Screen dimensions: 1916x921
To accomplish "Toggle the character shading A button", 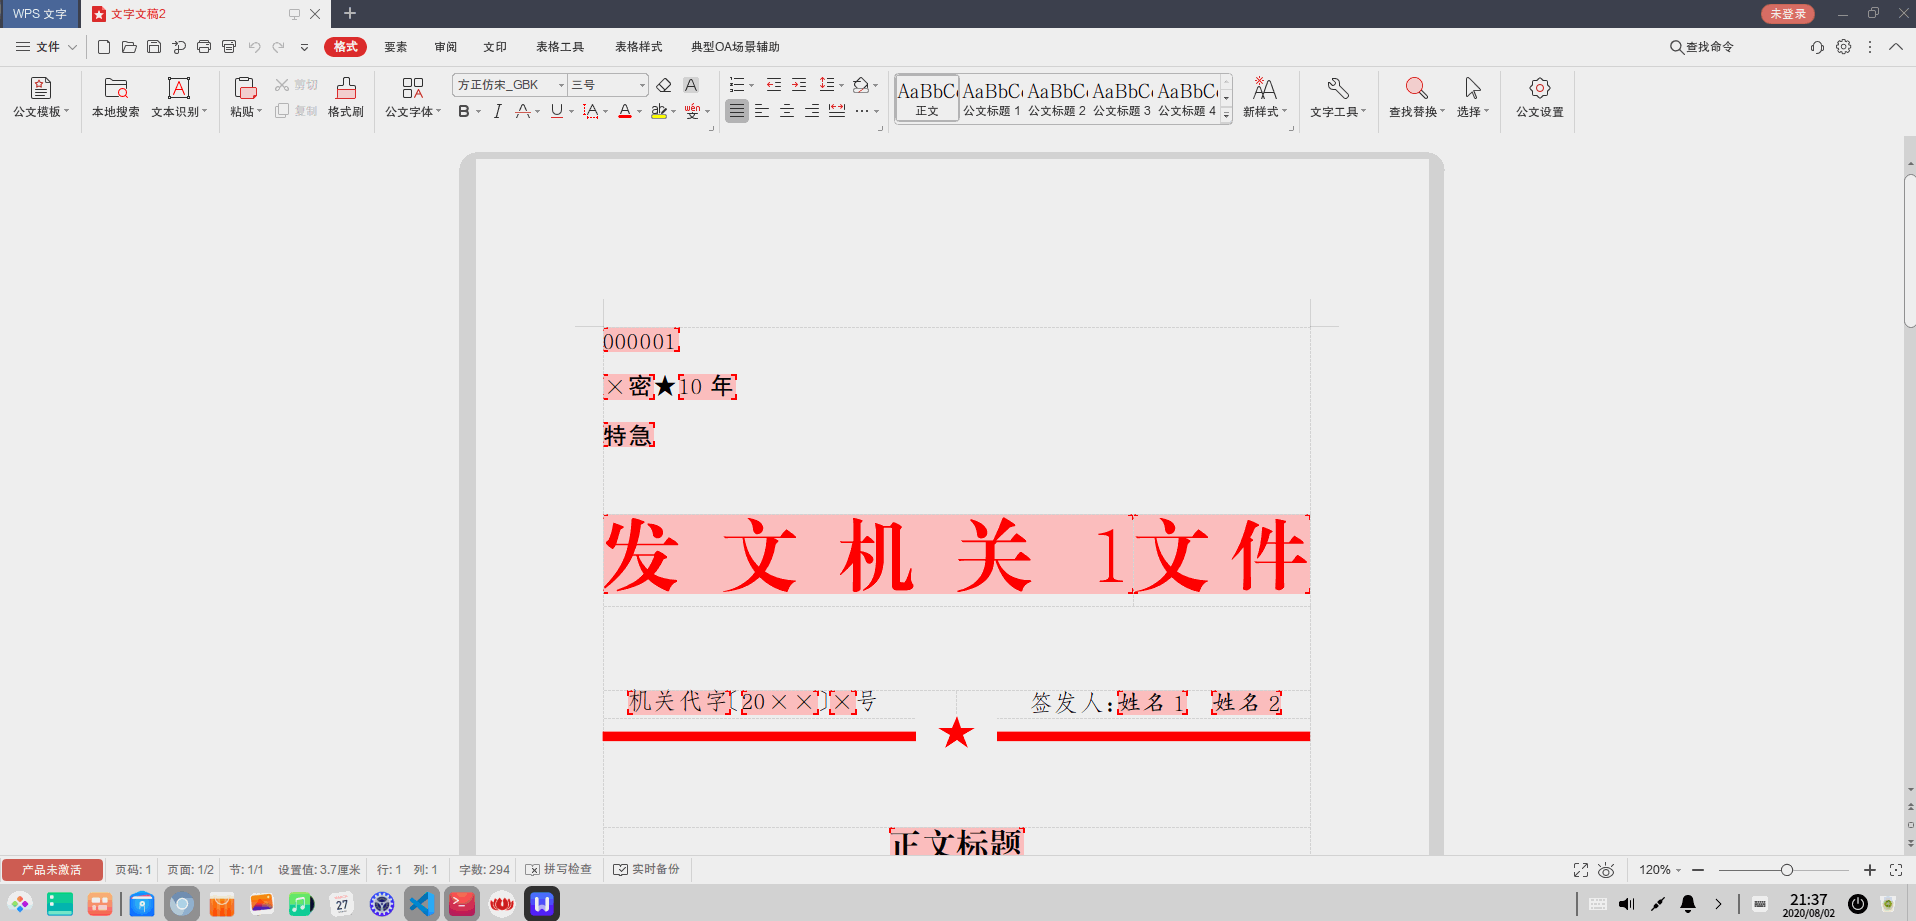I will pyautogui.click(x=691, y=85).
